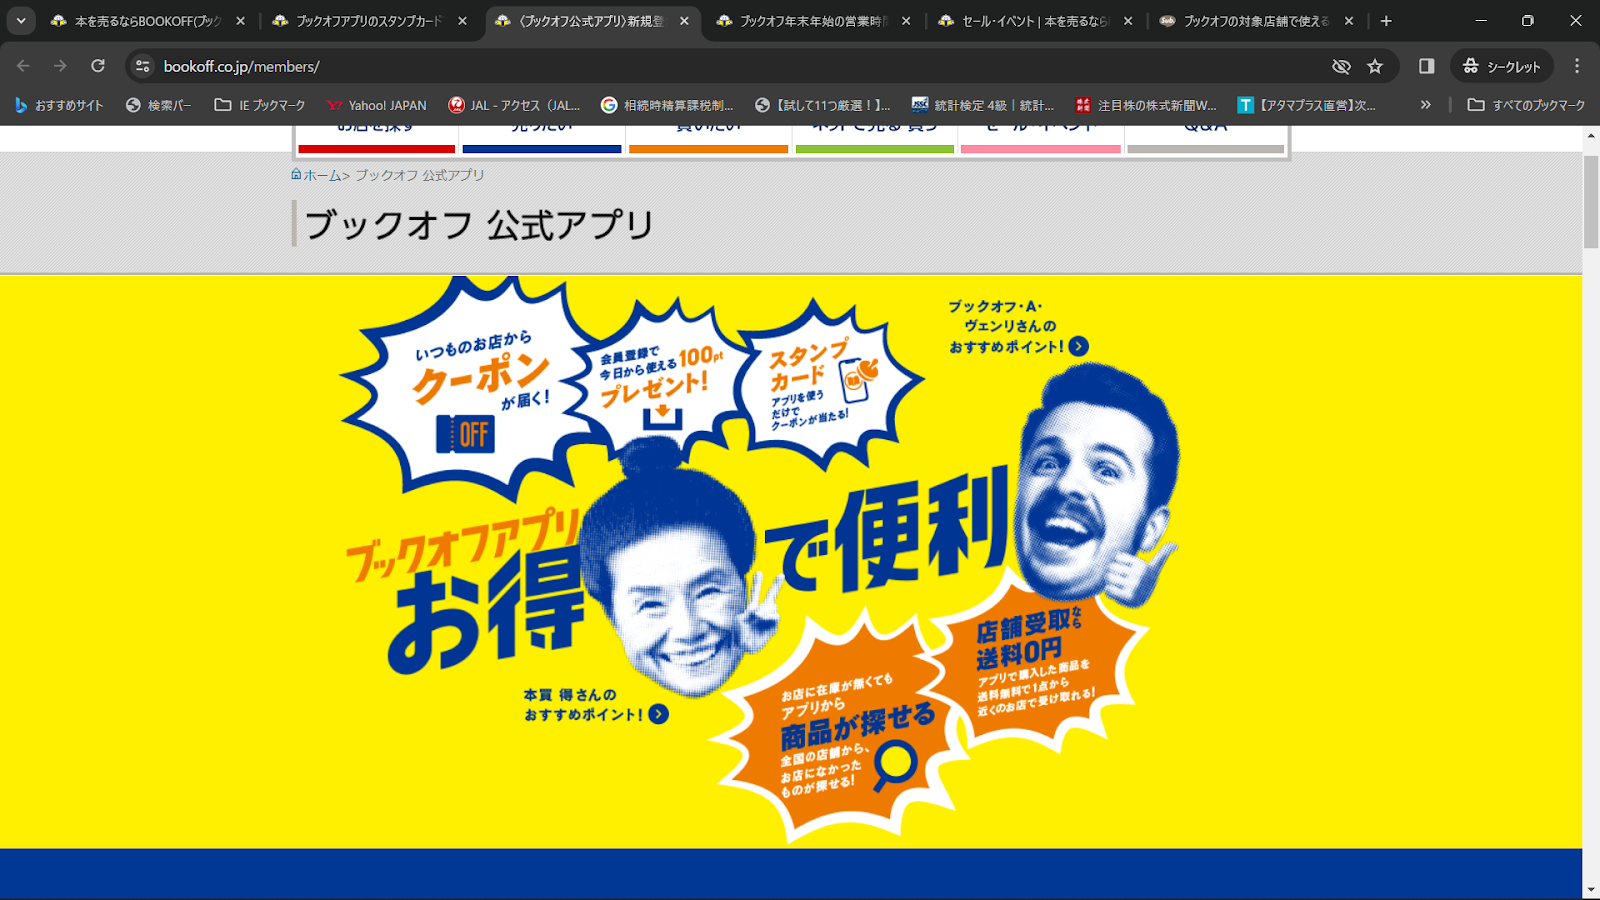The image size is (1600, 900).
Task: Click the magnifying glass in 商品が探せる
Action: (x=894, y=765)
